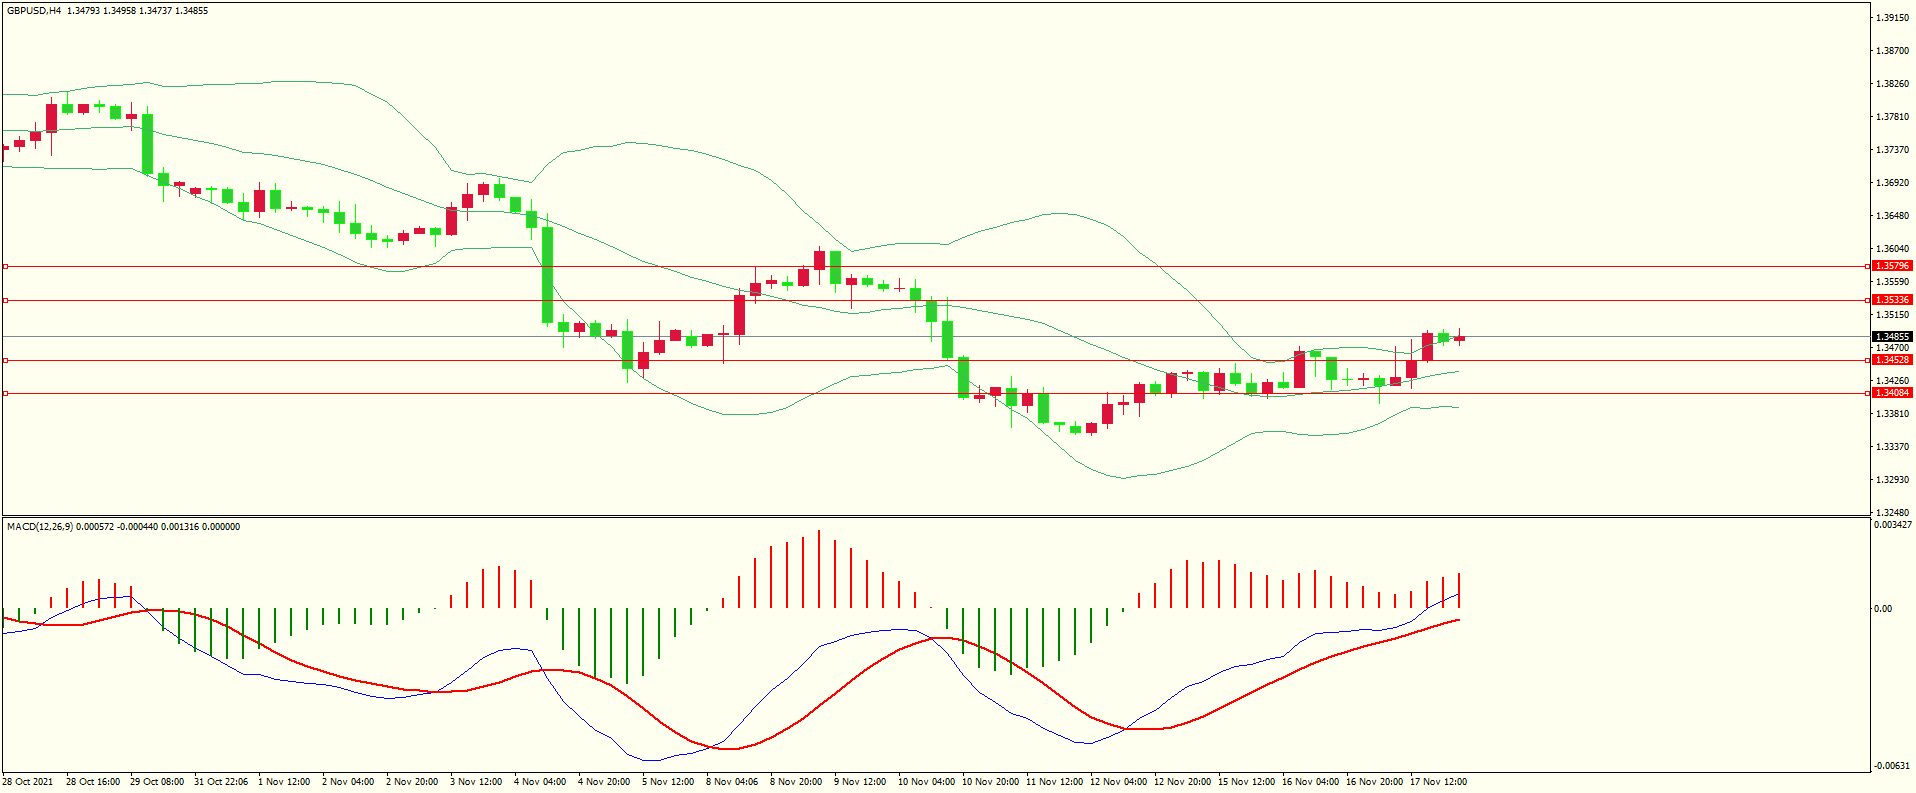Click the 12 Nov 20:00 time label

click(x=1183, y=782)
